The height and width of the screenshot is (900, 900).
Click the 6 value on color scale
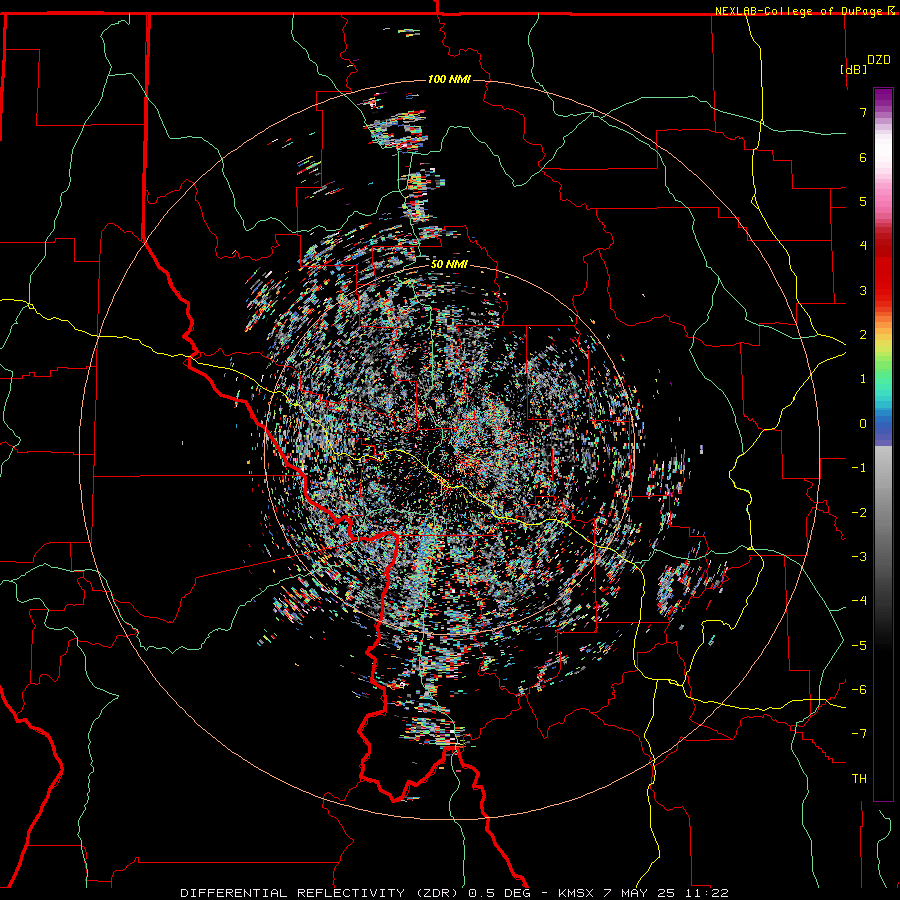point(863,157)
